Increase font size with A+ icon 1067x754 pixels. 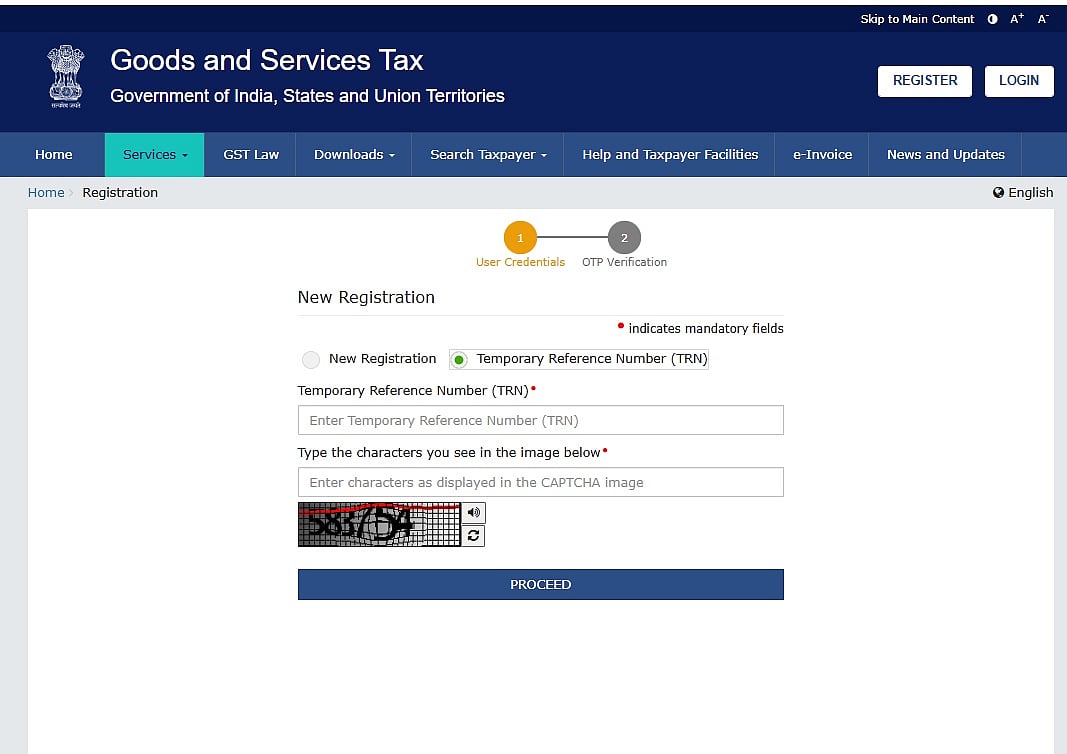(1017, 19)
